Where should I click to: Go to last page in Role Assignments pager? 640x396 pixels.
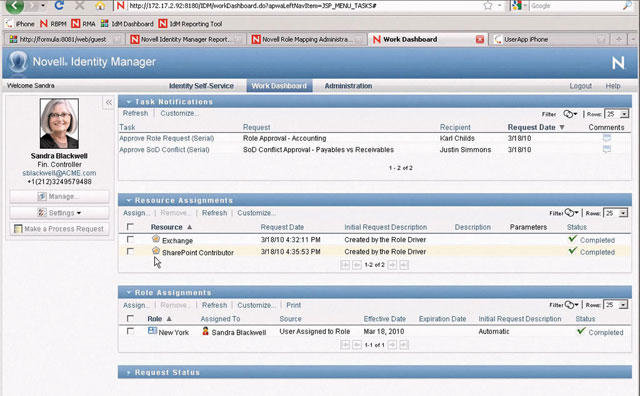coord(404,345)
